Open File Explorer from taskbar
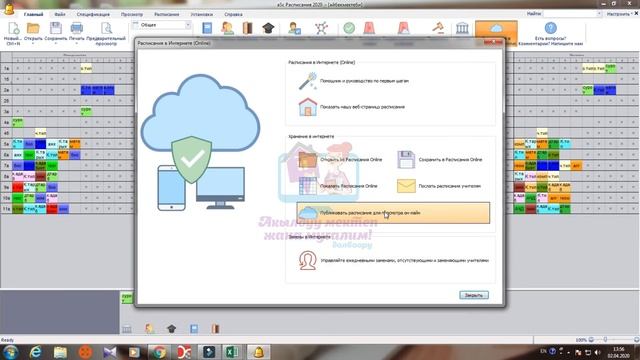Image resolution: width=640 pixels, height=360 pixels. tap(60, 352)
